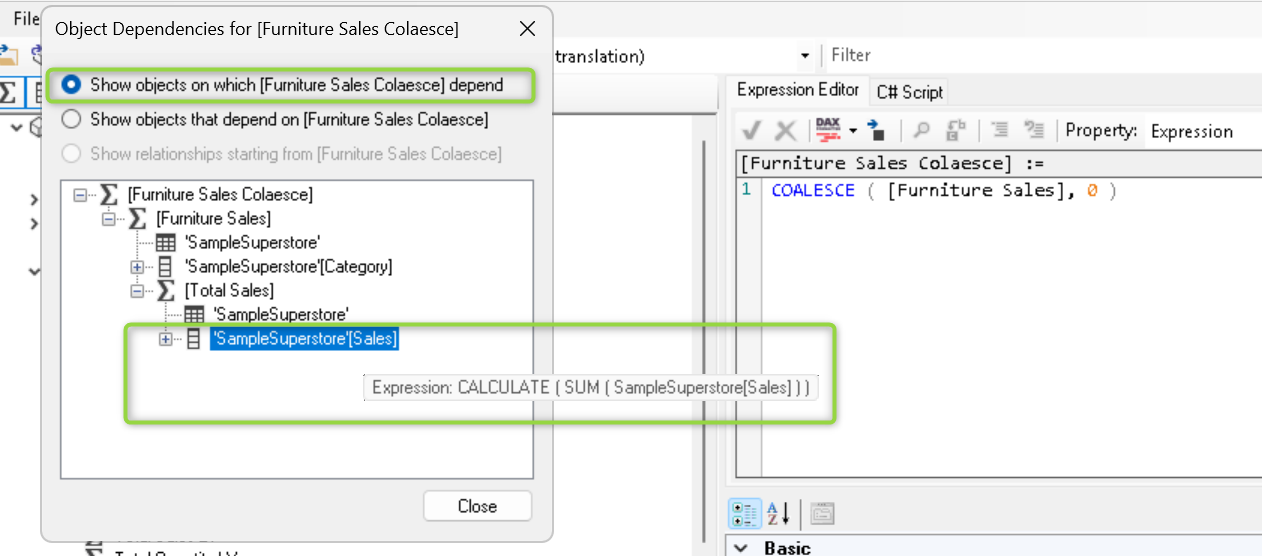Click the replace icon in editor toolbar
This screenshot has height=556, width=1262.
pyautogui.click(x=955, y=130)
